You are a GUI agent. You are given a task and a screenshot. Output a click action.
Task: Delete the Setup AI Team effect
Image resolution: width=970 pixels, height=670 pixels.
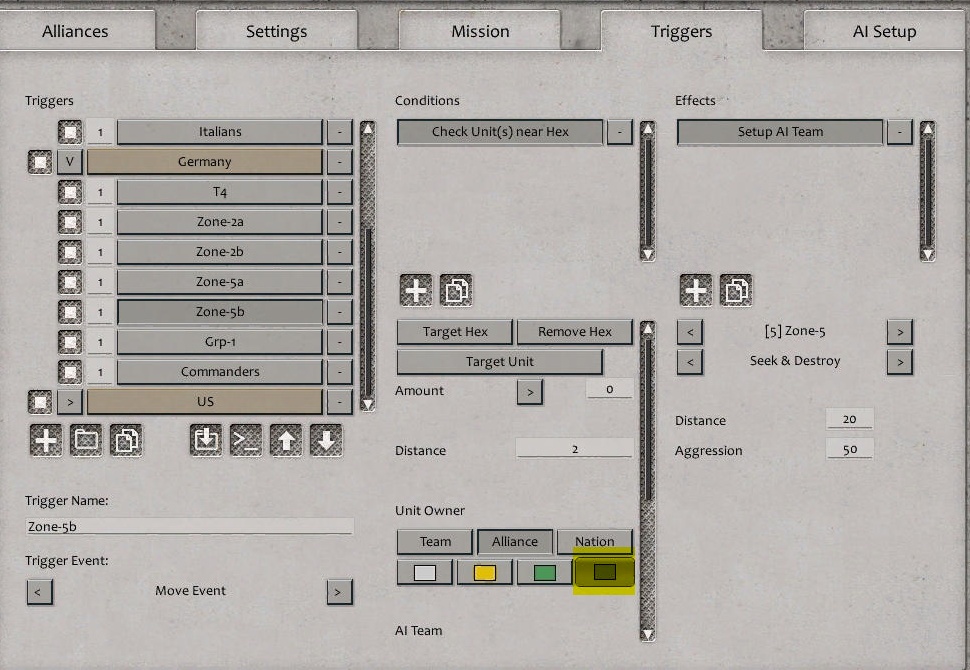(900, 132)
